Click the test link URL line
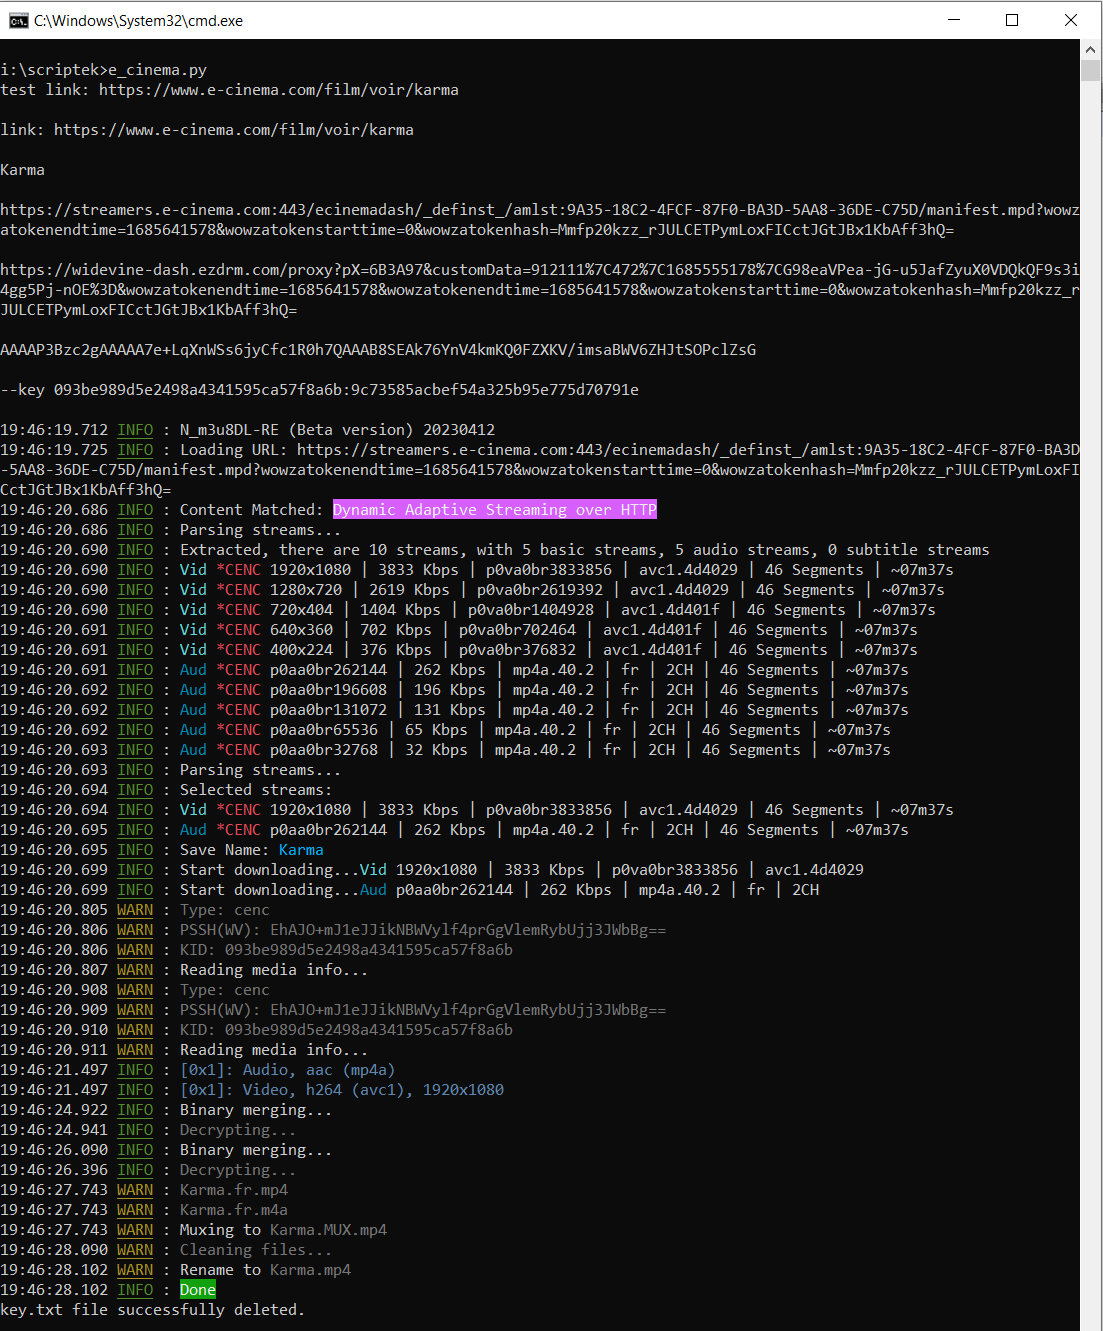Viewport: 1103px width, 1331px height. point(230,90)
